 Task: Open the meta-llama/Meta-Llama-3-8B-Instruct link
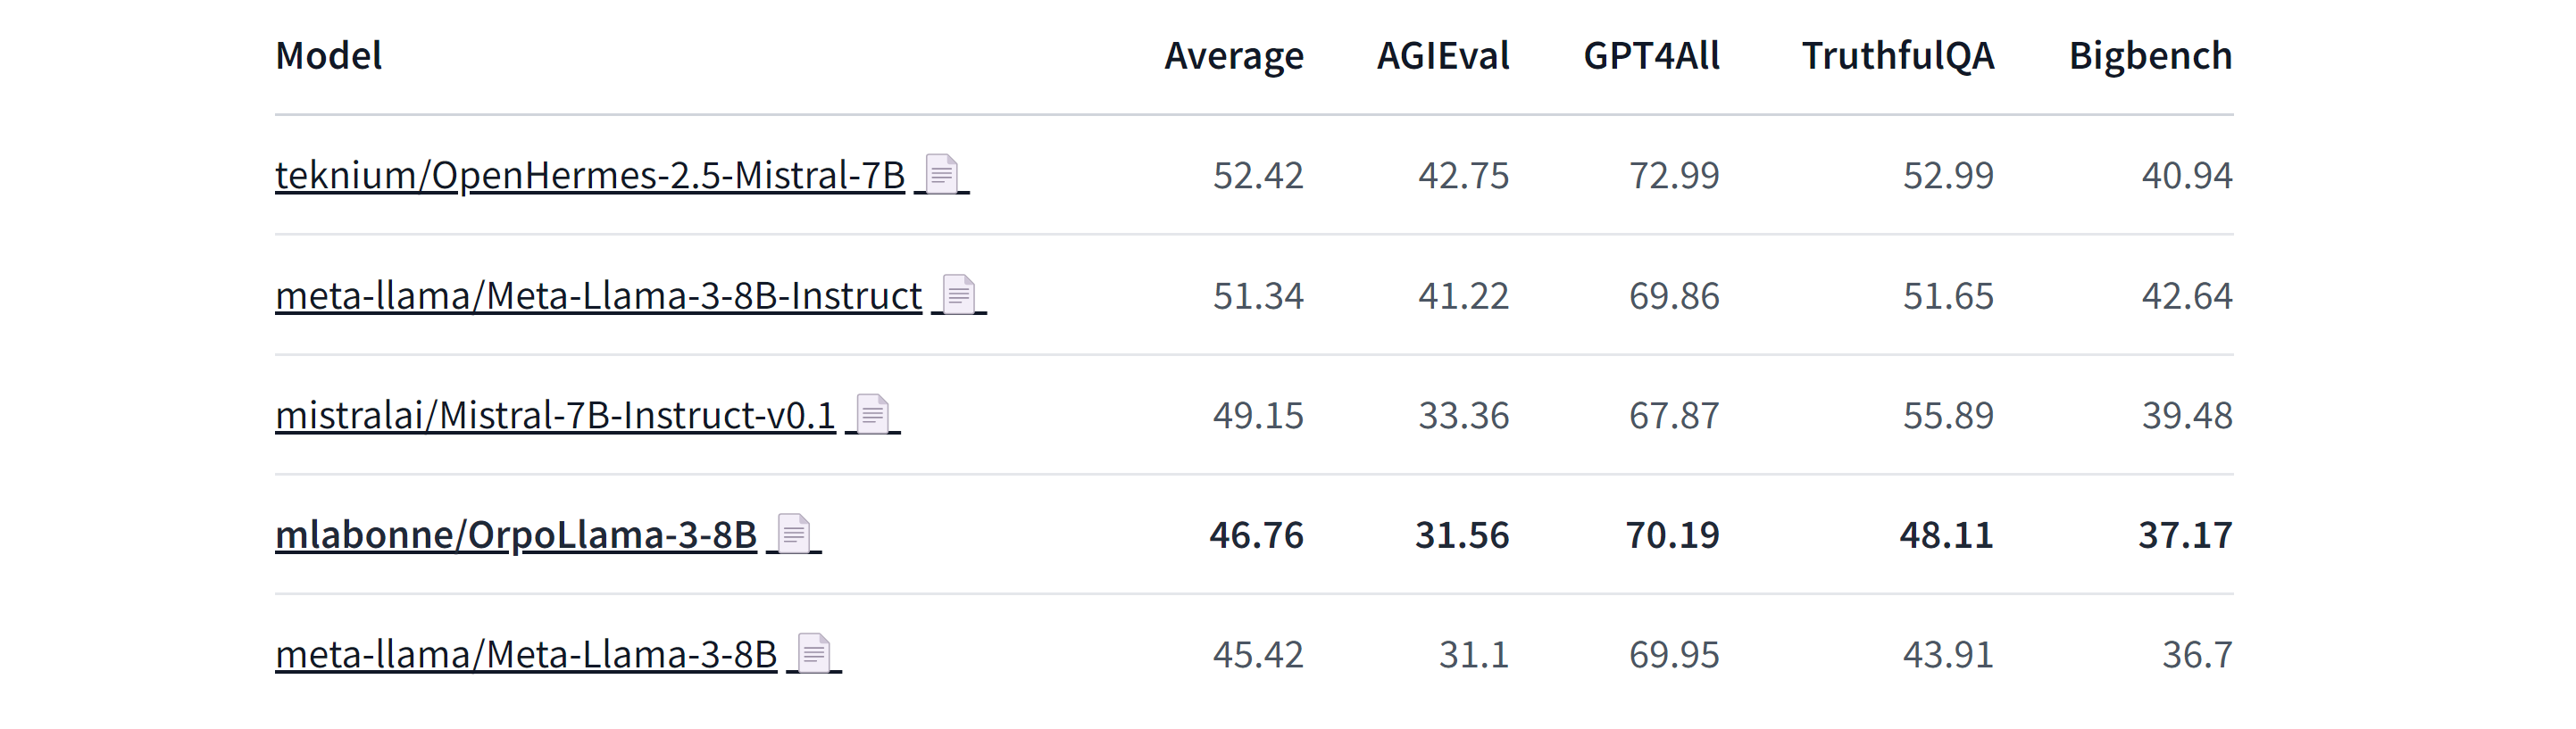[598, 295]
